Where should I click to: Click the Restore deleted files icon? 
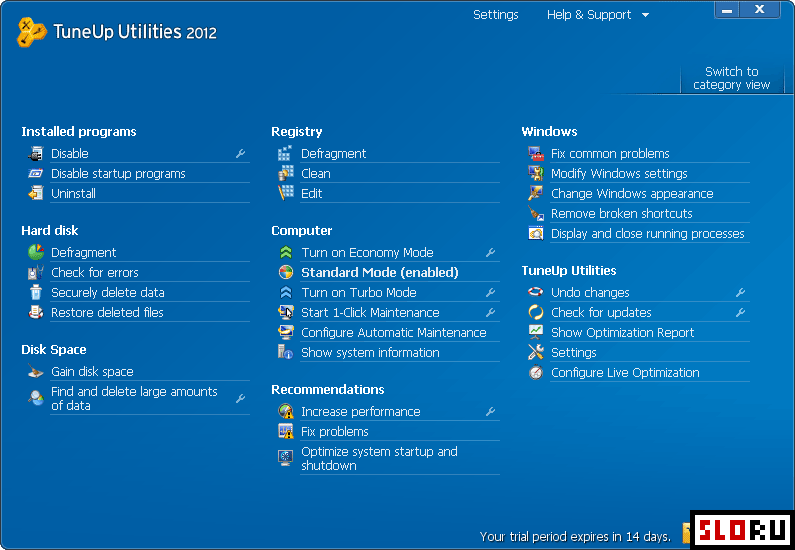tap(35, 312)
